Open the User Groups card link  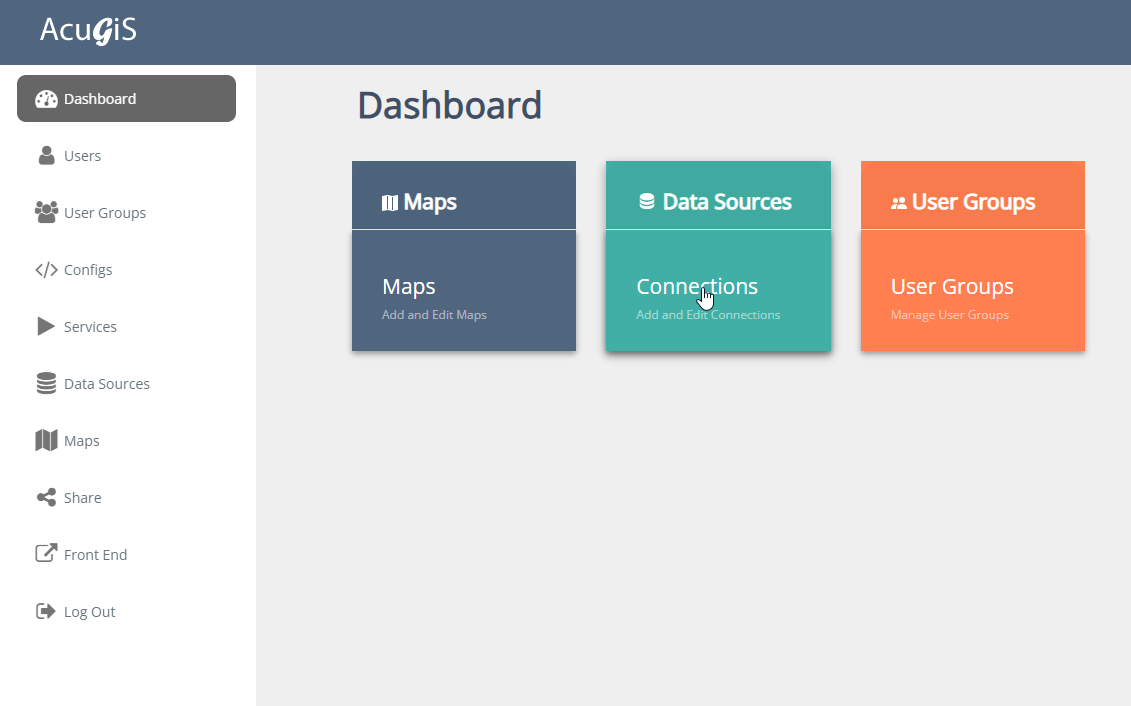tap(952, 287)
